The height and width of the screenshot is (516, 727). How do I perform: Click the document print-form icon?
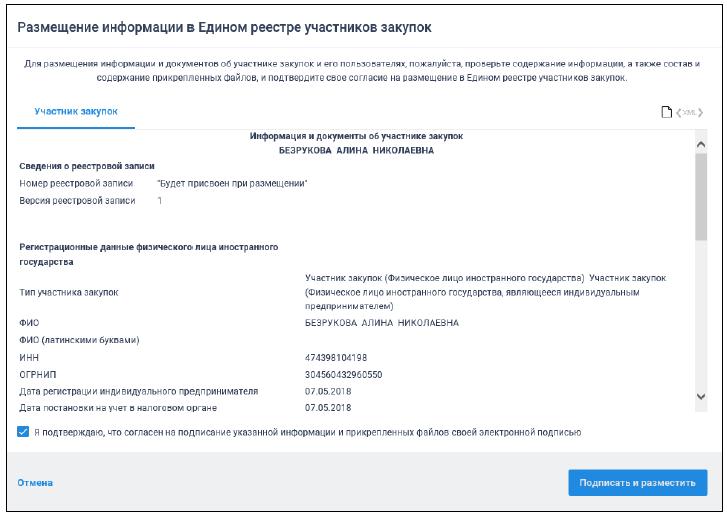[666, 111]
